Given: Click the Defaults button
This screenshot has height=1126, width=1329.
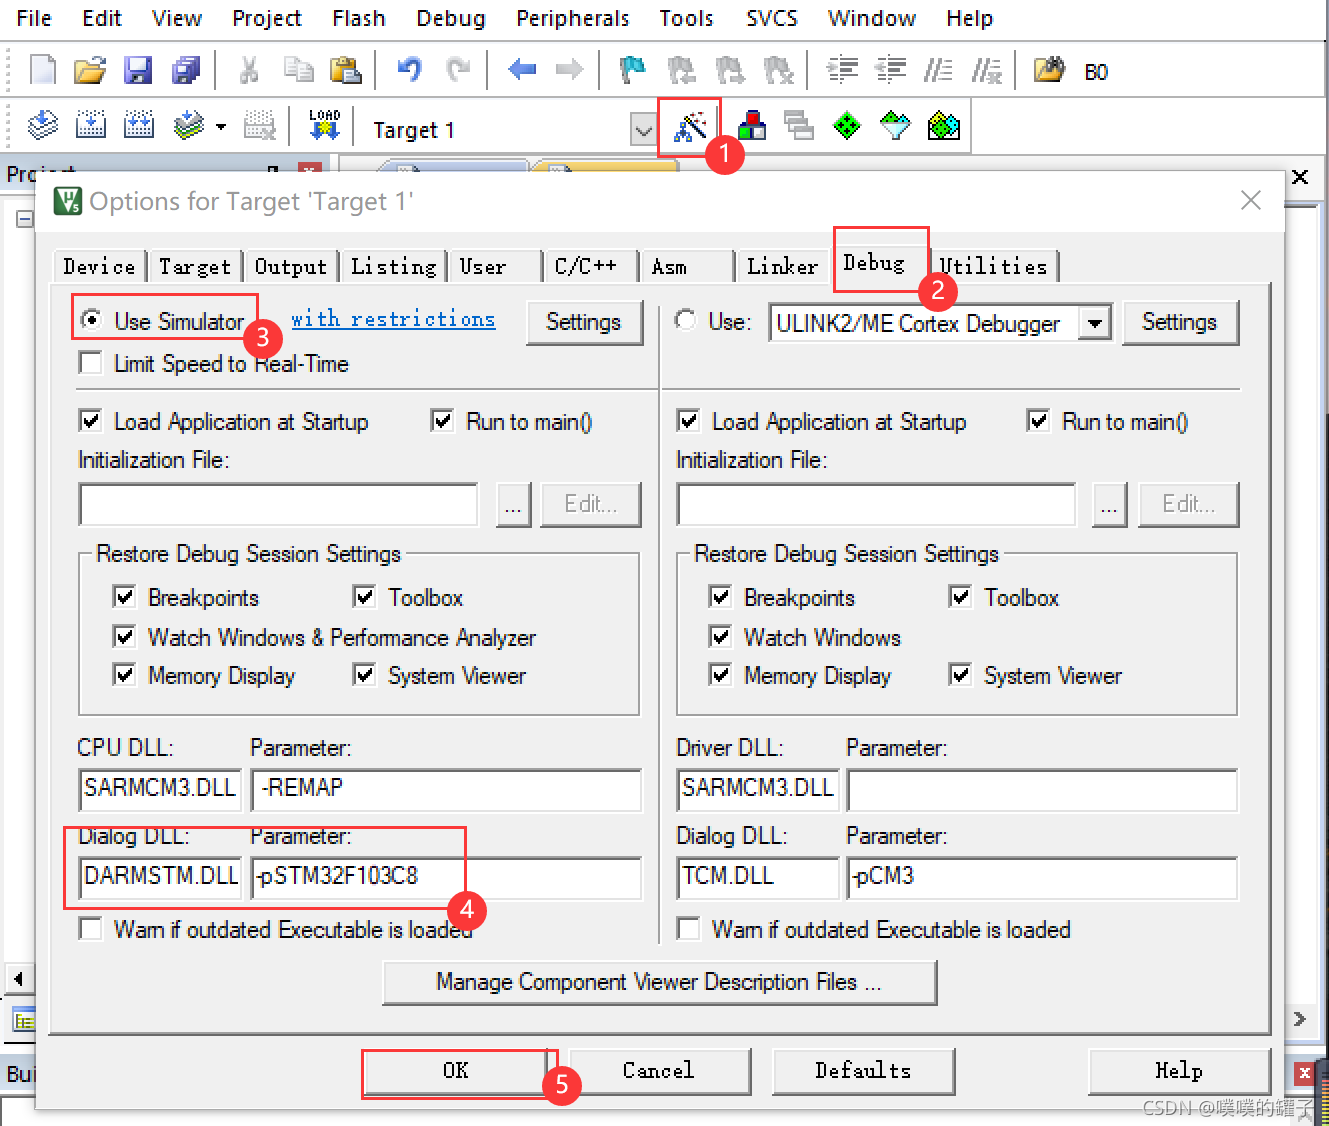Looking at the screenshot, I should pos(863,1071).
